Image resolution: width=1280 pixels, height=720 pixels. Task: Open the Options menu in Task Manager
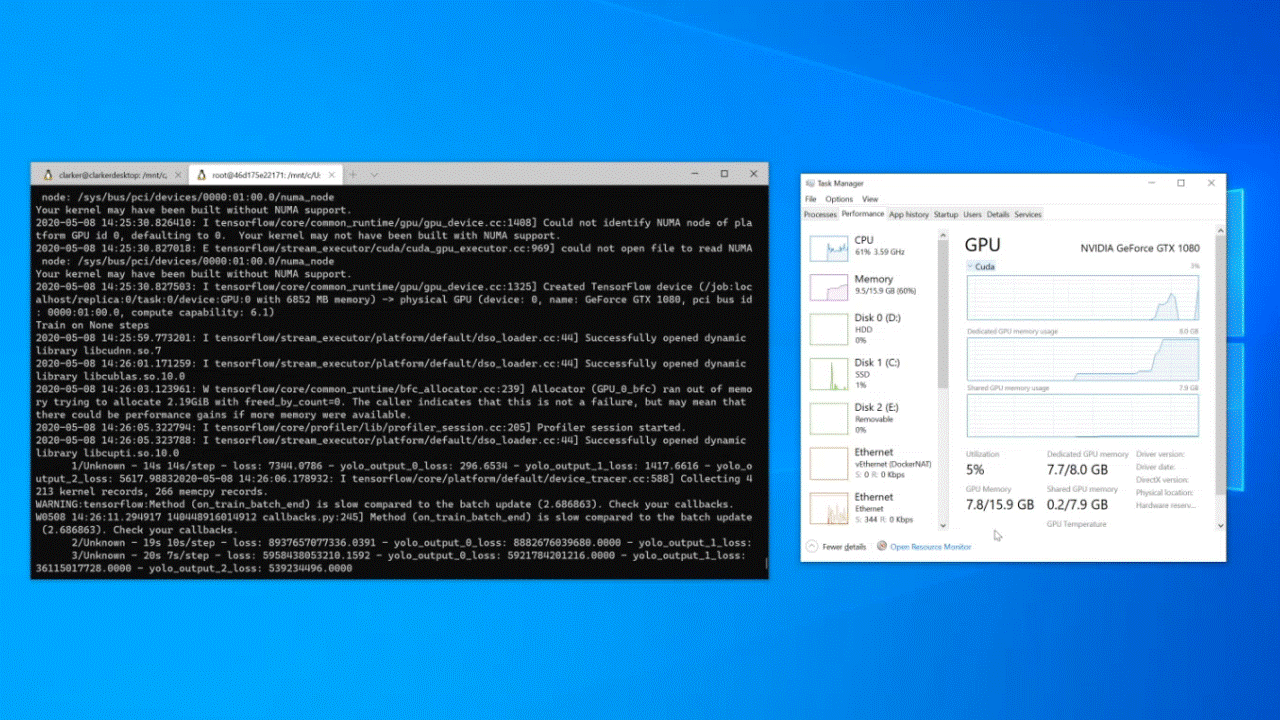[838, 199]
